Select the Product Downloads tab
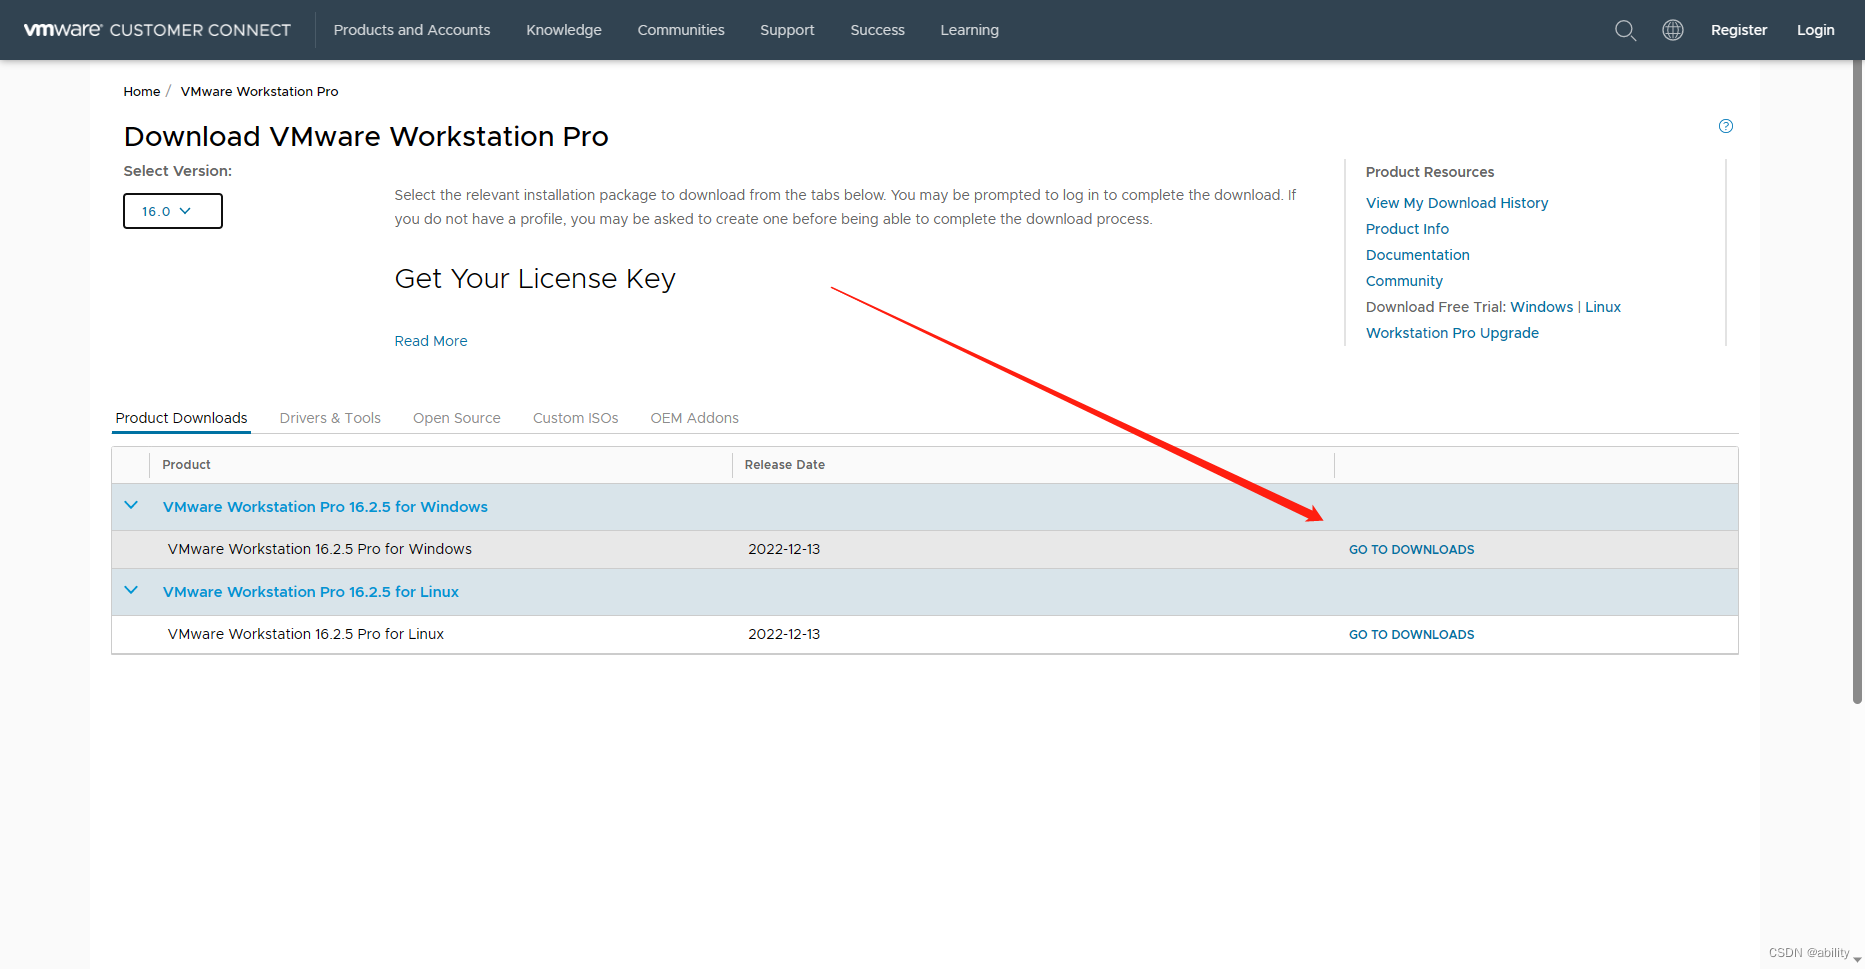This screenshot has height=969, width=1865. tap(181, 418)
